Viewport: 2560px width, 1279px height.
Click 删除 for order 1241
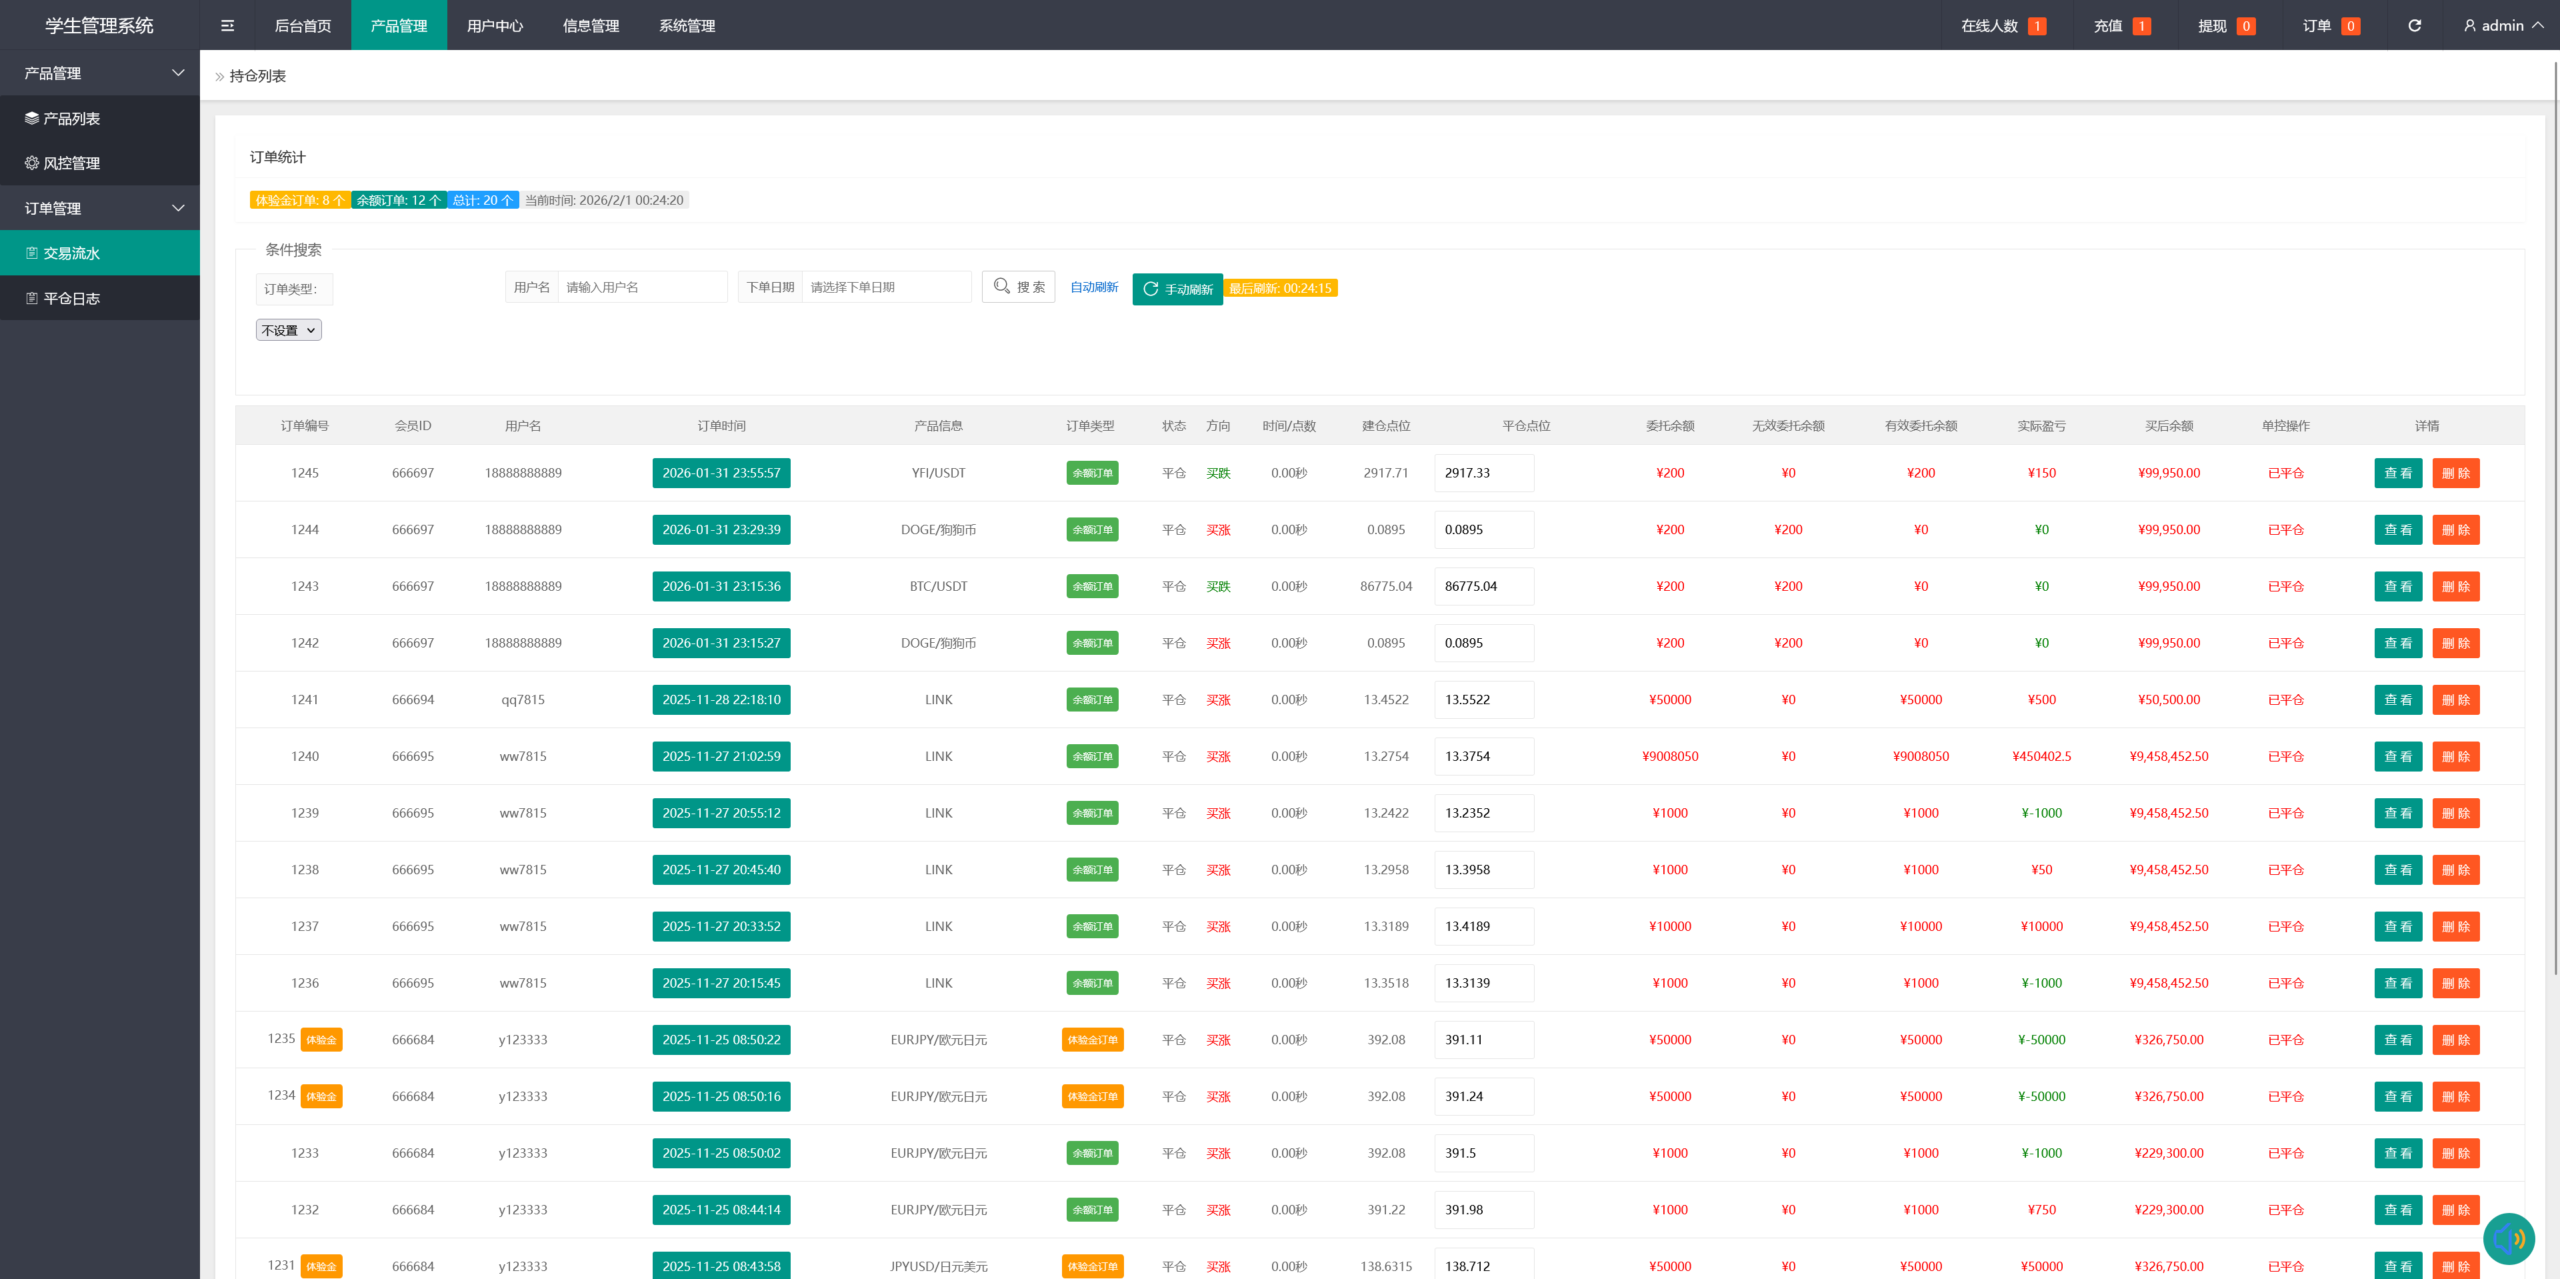2455,700
